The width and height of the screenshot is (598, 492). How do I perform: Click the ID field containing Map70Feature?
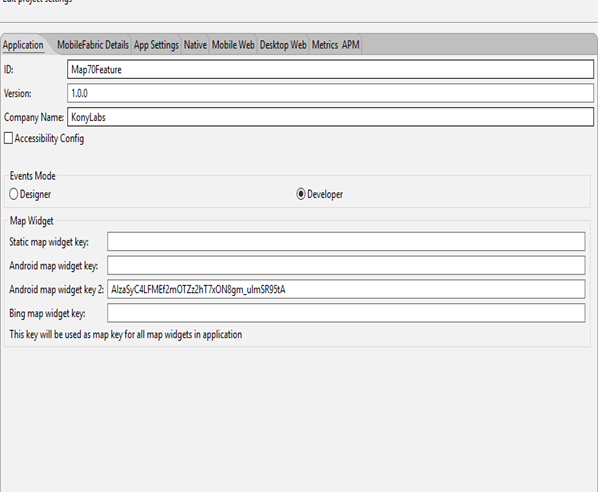coord(330,69)
